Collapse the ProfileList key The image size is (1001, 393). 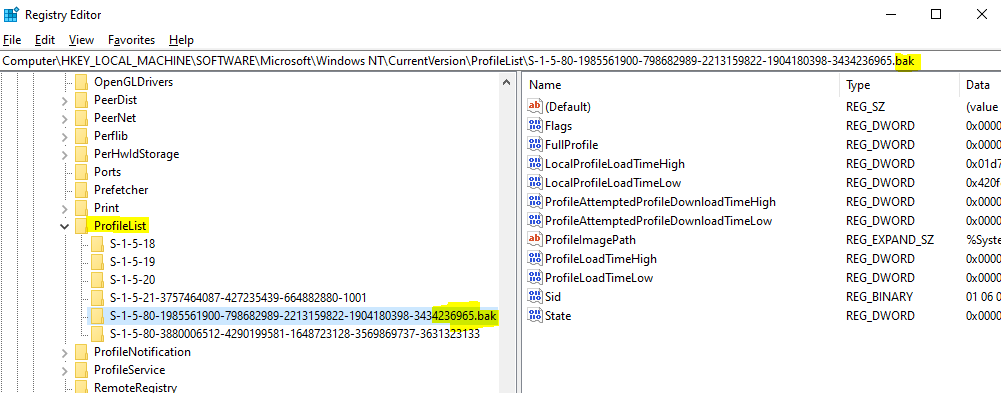coord(64,226)
